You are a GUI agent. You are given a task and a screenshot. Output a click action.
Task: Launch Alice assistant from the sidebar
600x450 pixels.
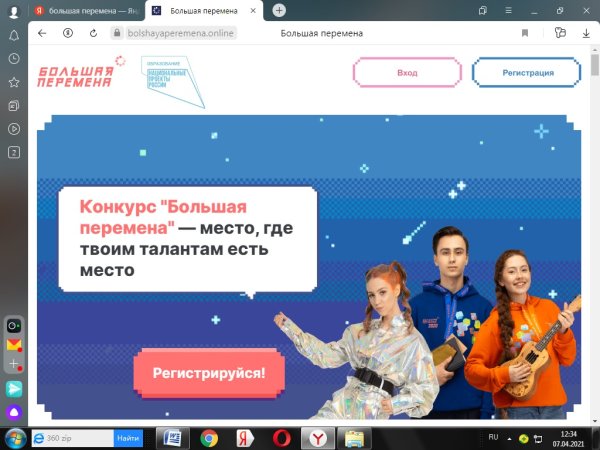click(14, 412)
